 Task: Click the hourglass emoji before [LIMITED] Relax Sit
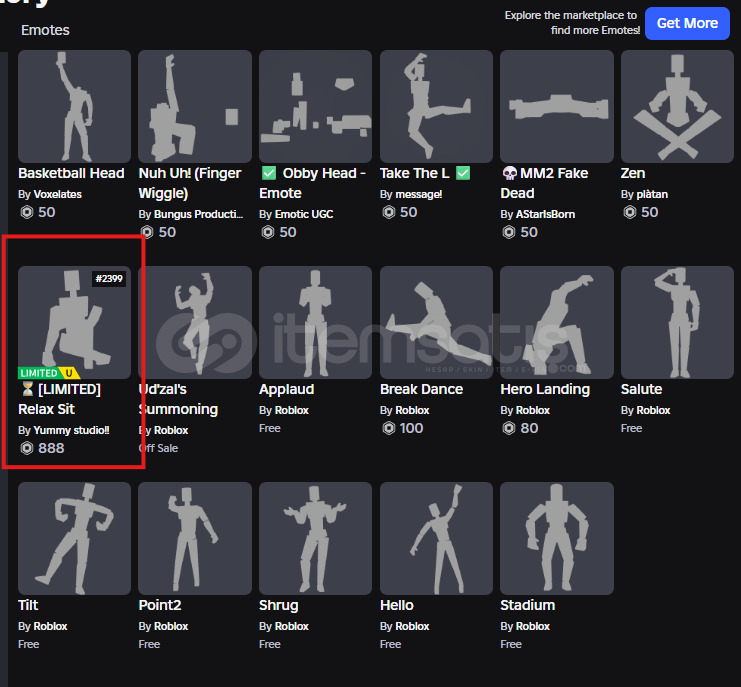point(28,389)
